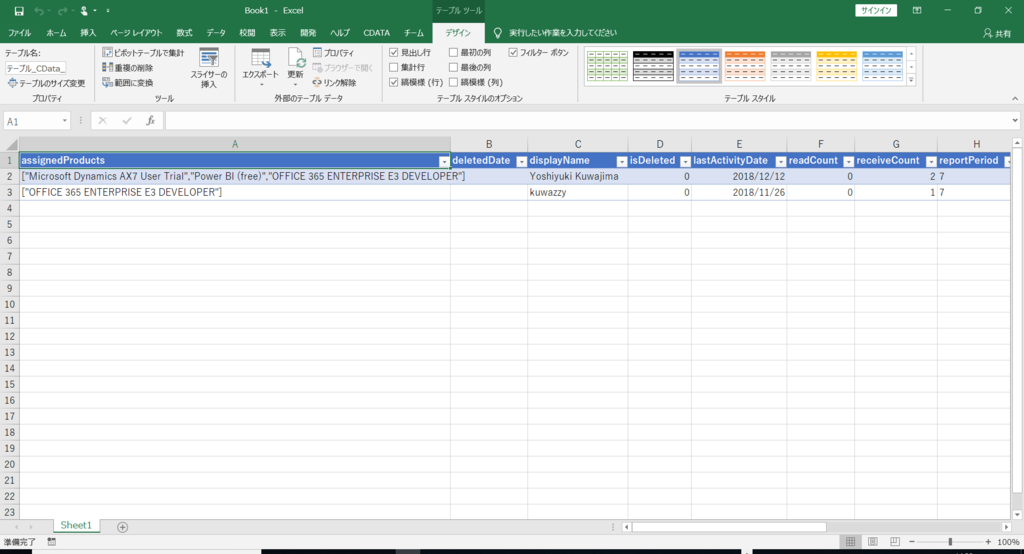Screen dimensions: 1024x554
Task: Click the Select All corner triangle
Action: tap(10, 144)
